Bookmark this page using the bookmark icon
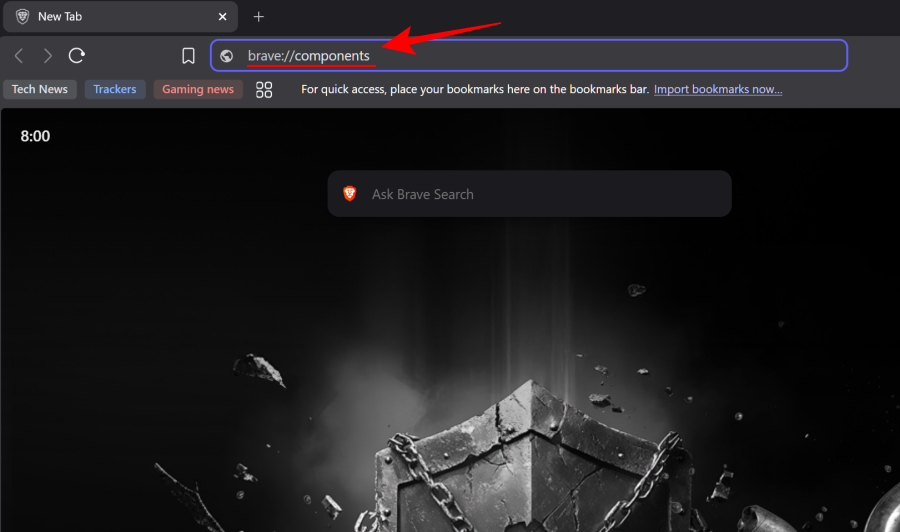 [x=188, y=56]
